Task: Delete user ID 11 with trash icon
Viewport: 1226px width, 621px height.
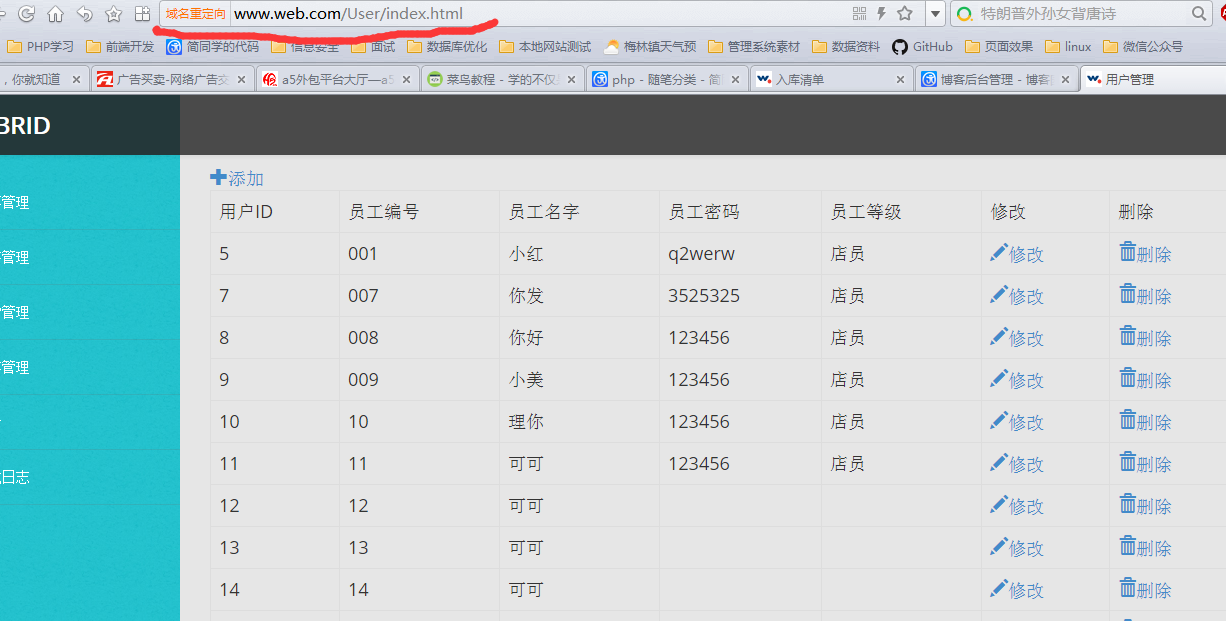Action: coord(1145,464)
